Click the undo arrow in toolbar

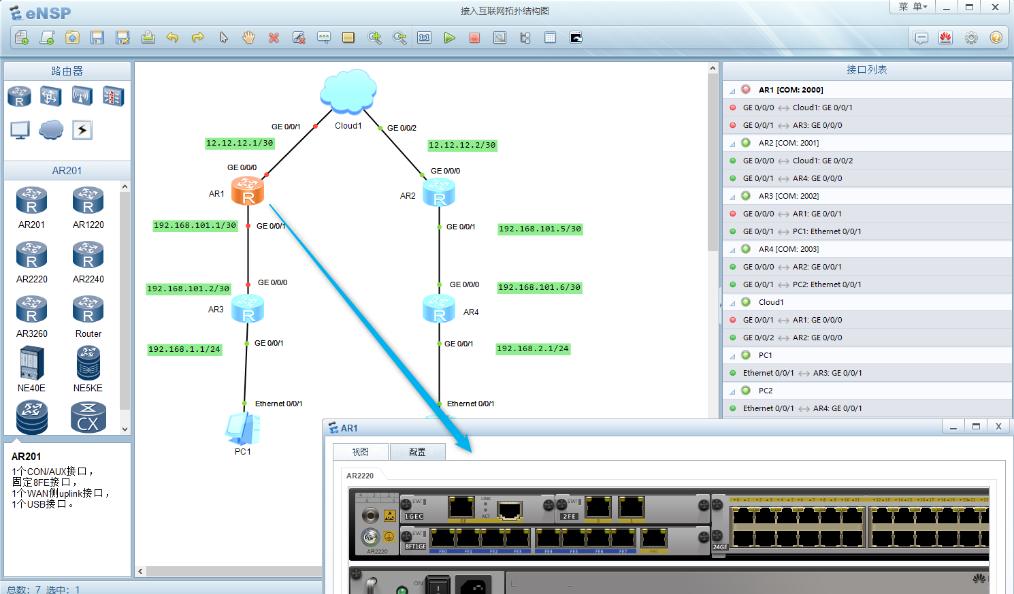coord(172,38)
